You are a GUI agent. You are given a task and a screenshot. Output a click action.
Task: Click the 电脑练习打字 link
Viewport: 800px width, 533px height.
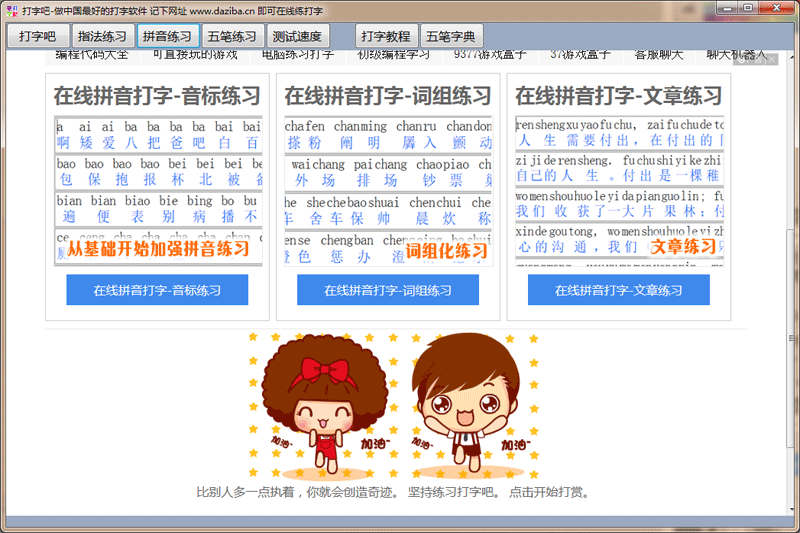click(x=298, y=55)
